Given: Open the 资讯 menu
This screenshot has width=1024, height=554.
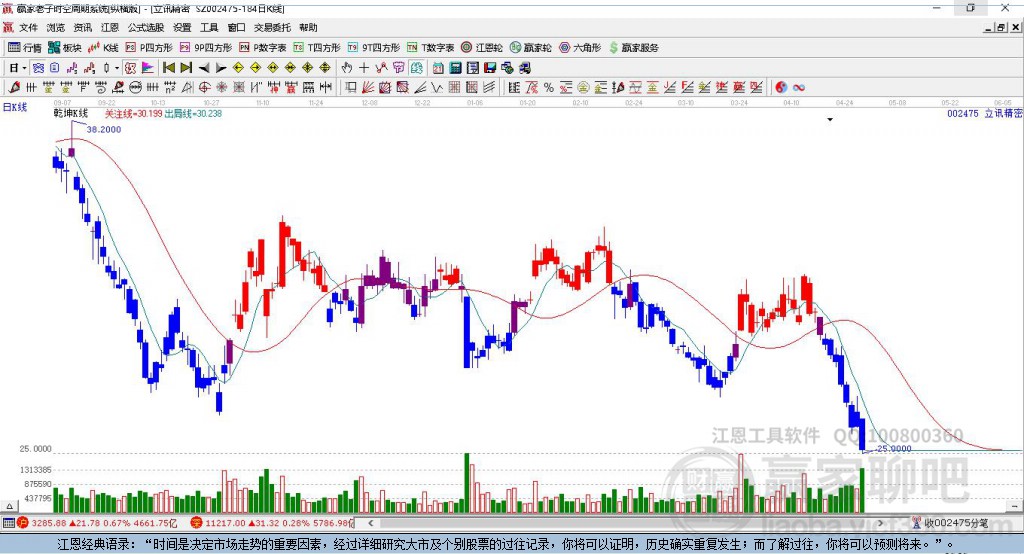Looking at the screenshot, I should (83, 27).
